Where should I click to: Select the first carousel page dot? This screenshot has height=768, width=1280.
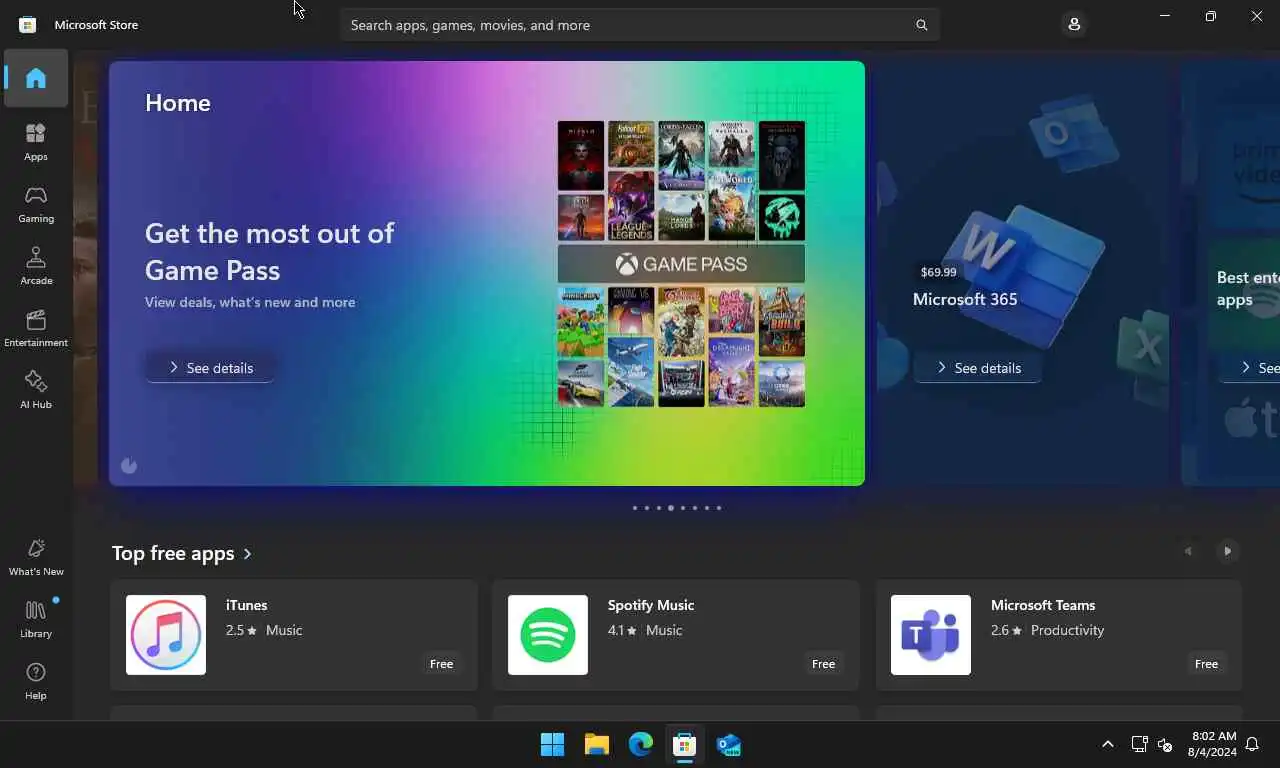tap(634, 508)
